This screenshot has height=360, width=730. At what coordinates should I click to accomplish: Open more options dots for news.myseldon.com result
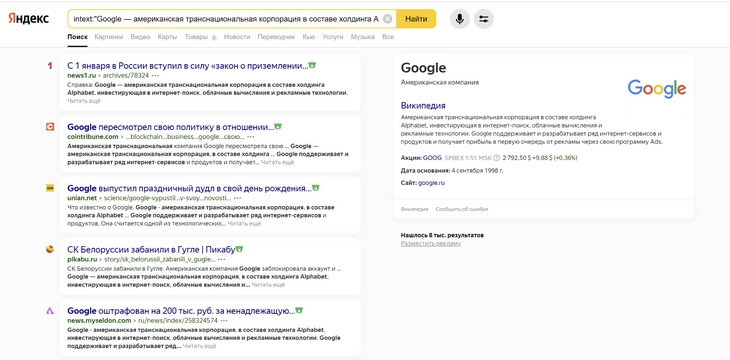click(x=224, y=321)
